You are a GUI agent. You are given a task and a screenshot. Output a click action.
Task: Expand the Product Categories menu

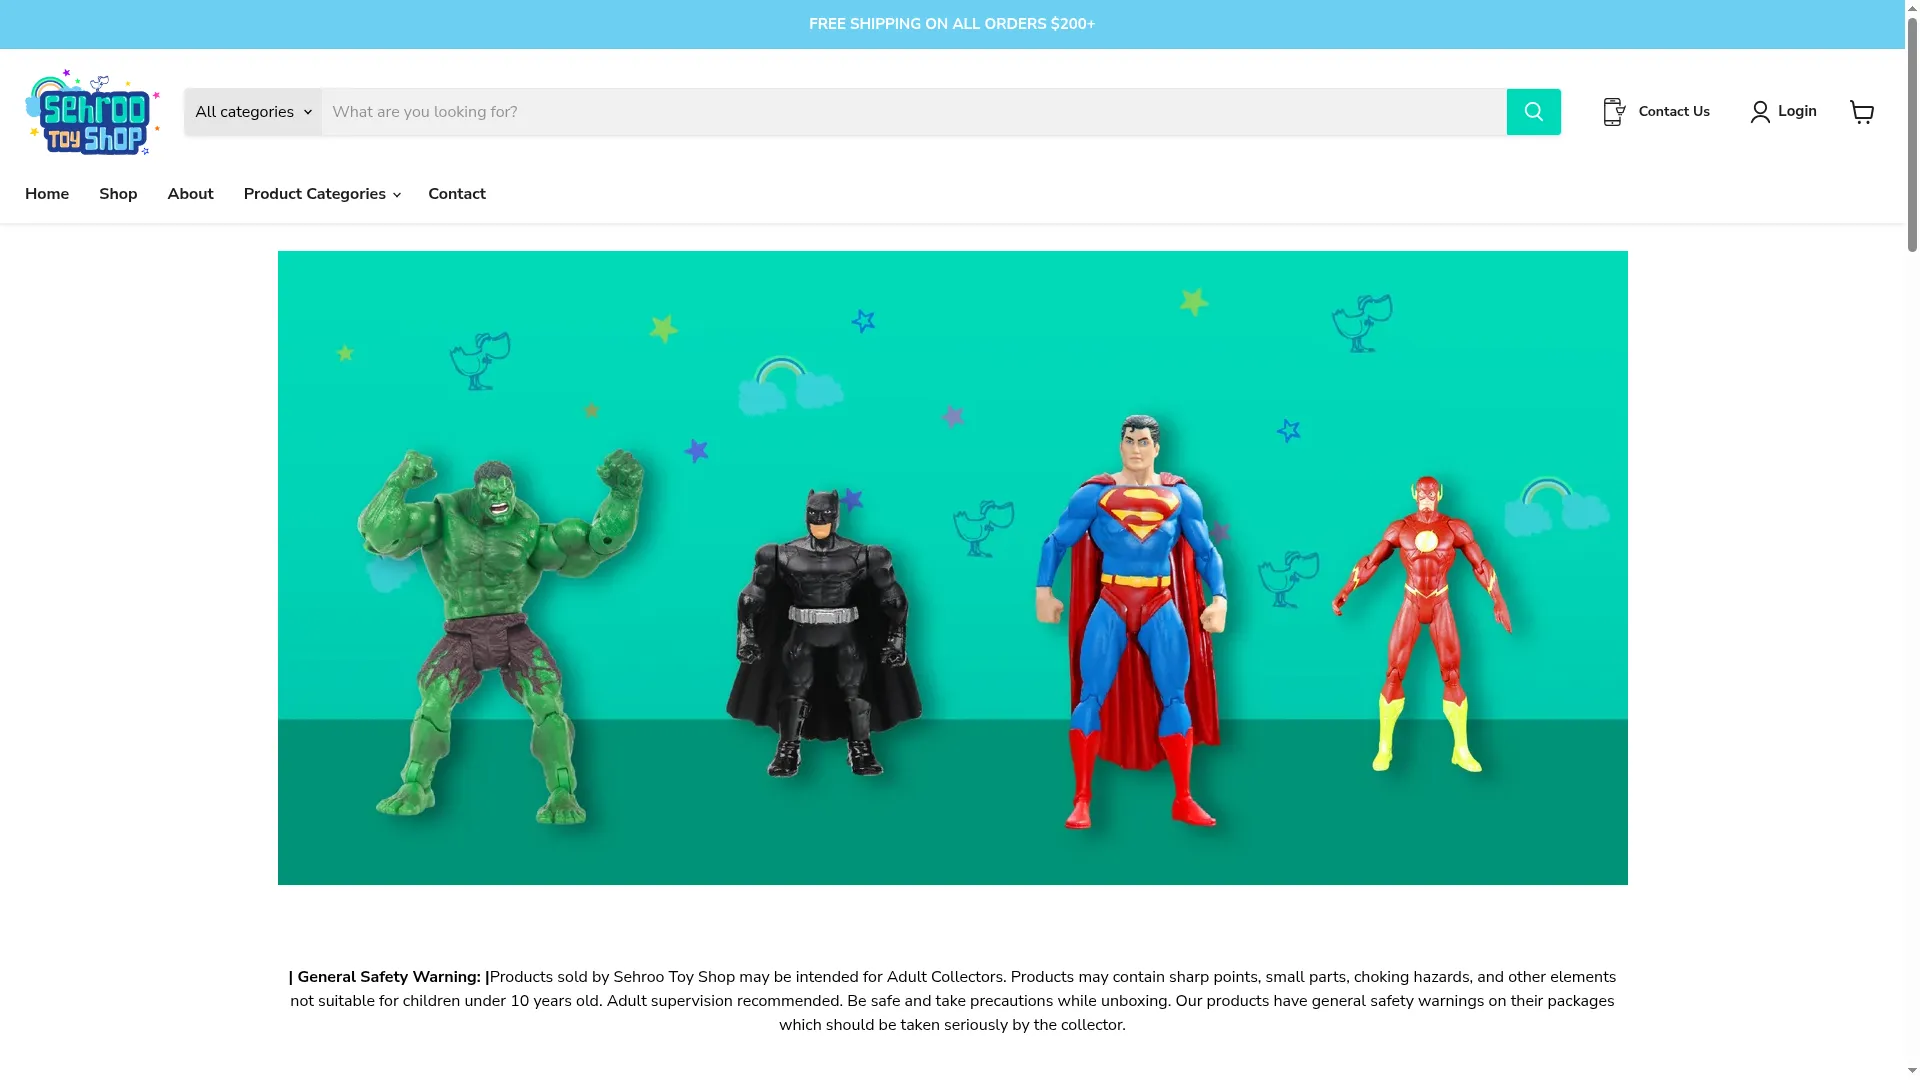(321, 194)
